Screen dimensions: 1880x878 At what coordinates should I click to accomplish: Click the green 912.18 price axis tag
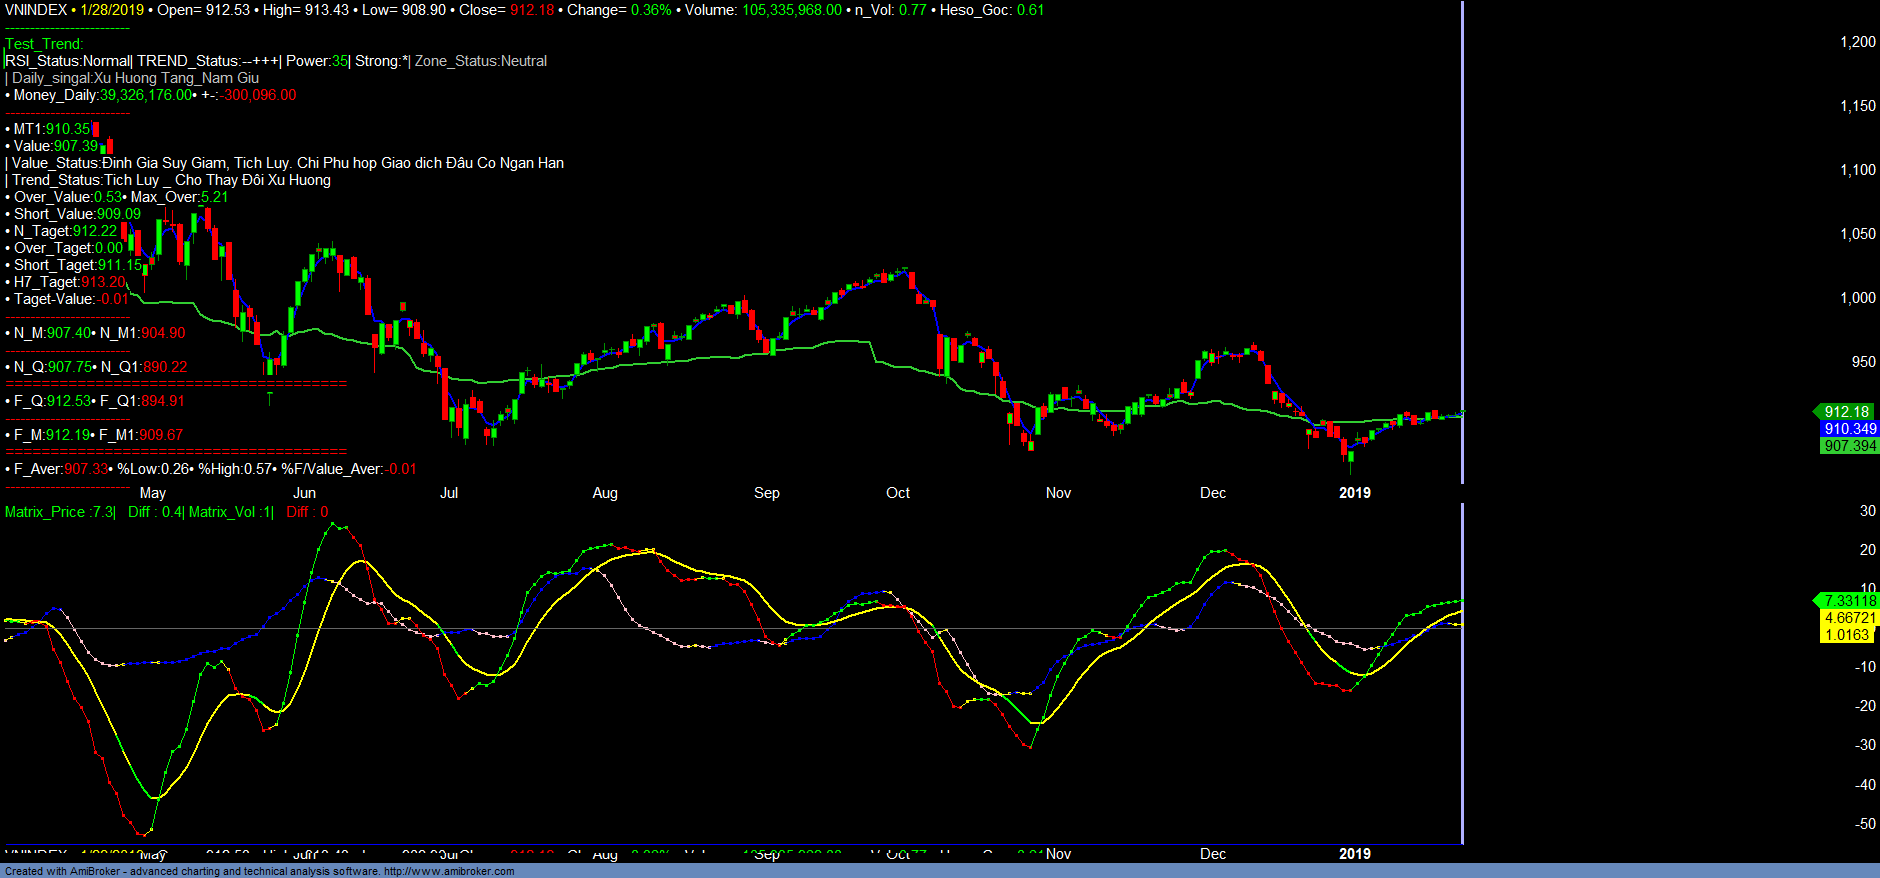pyautogui.click(x=1845, y=412)
